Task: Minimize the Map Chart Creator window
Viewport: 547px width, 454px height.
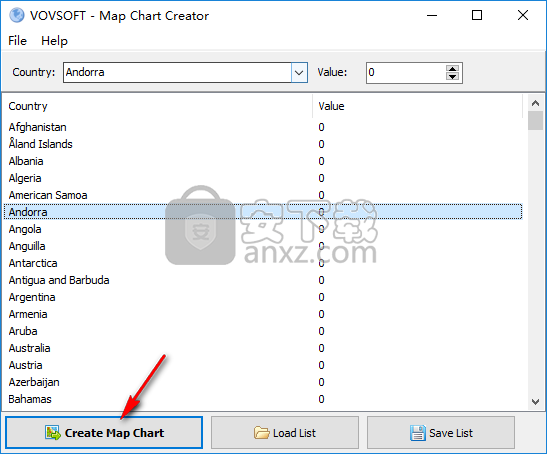Action: point(432,15)
